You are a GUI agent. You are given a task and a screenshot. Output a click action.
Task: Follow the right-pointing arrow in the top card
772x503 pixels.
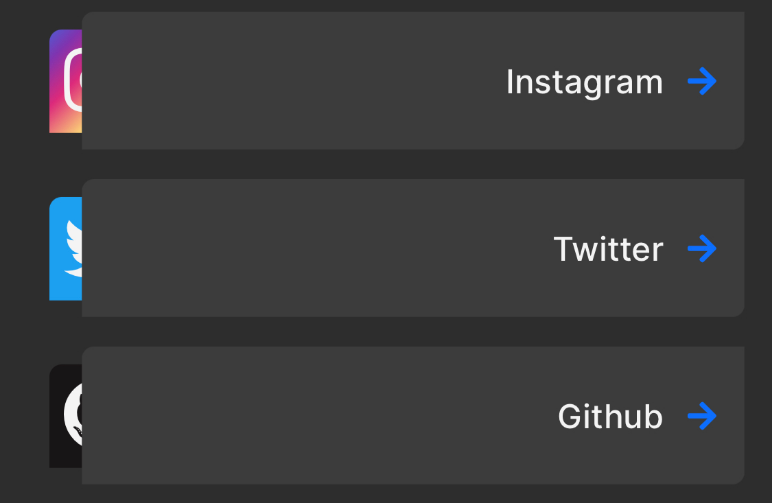point(702,81)
